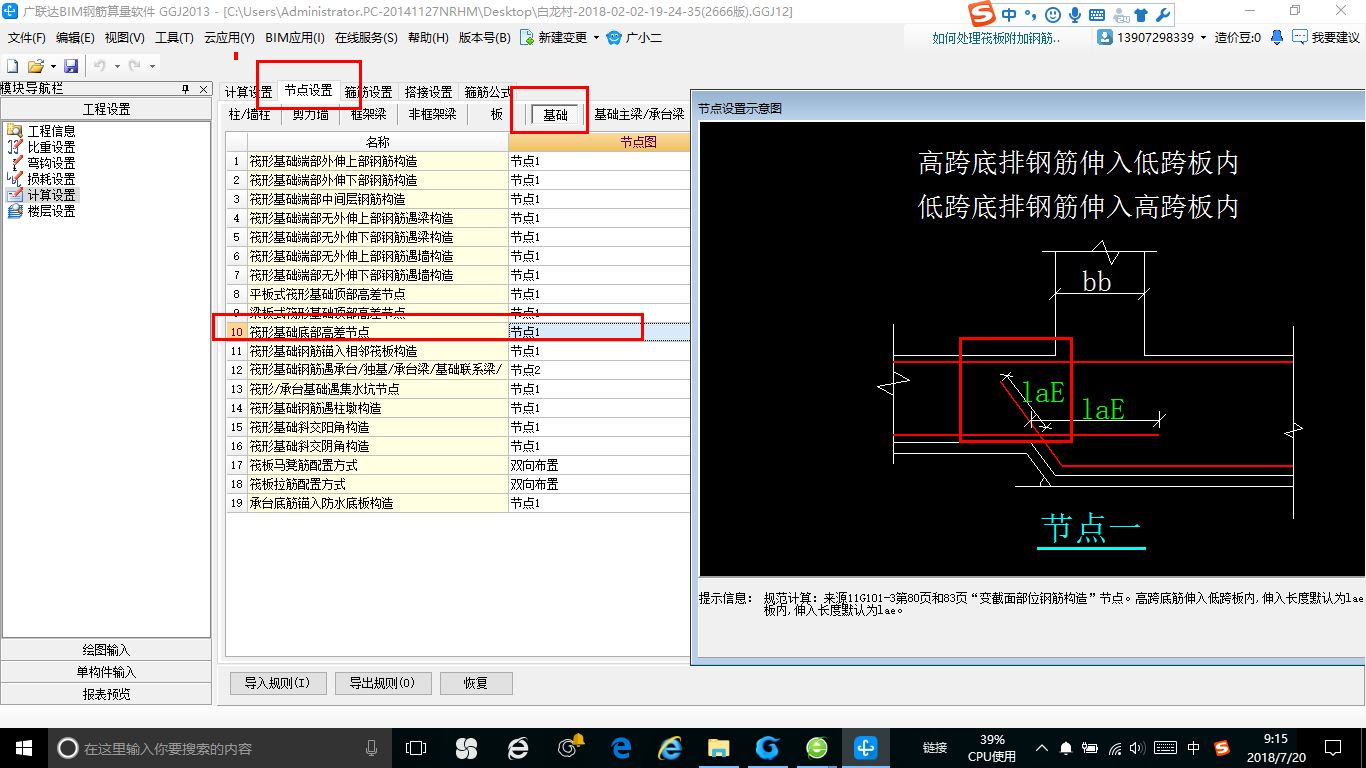Click the Redo arrow icon

click(135, 66)
